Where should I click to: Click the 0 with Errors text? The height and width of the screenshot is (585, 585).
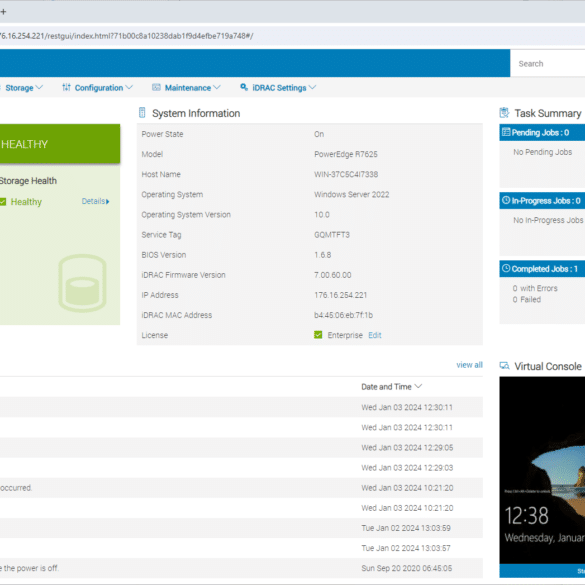click(535, 288)
